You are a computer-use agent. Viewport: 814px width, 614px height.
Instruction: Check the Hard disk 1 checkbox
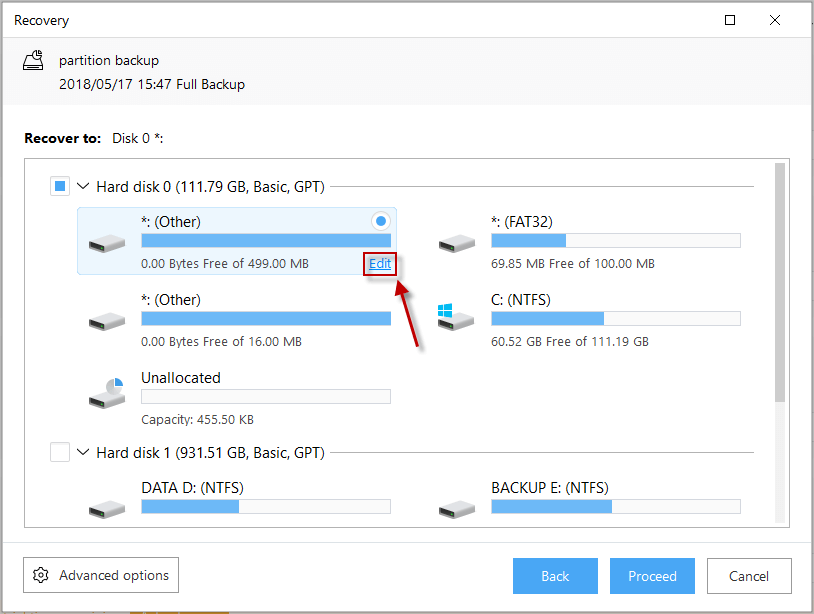tap(60, 452)
